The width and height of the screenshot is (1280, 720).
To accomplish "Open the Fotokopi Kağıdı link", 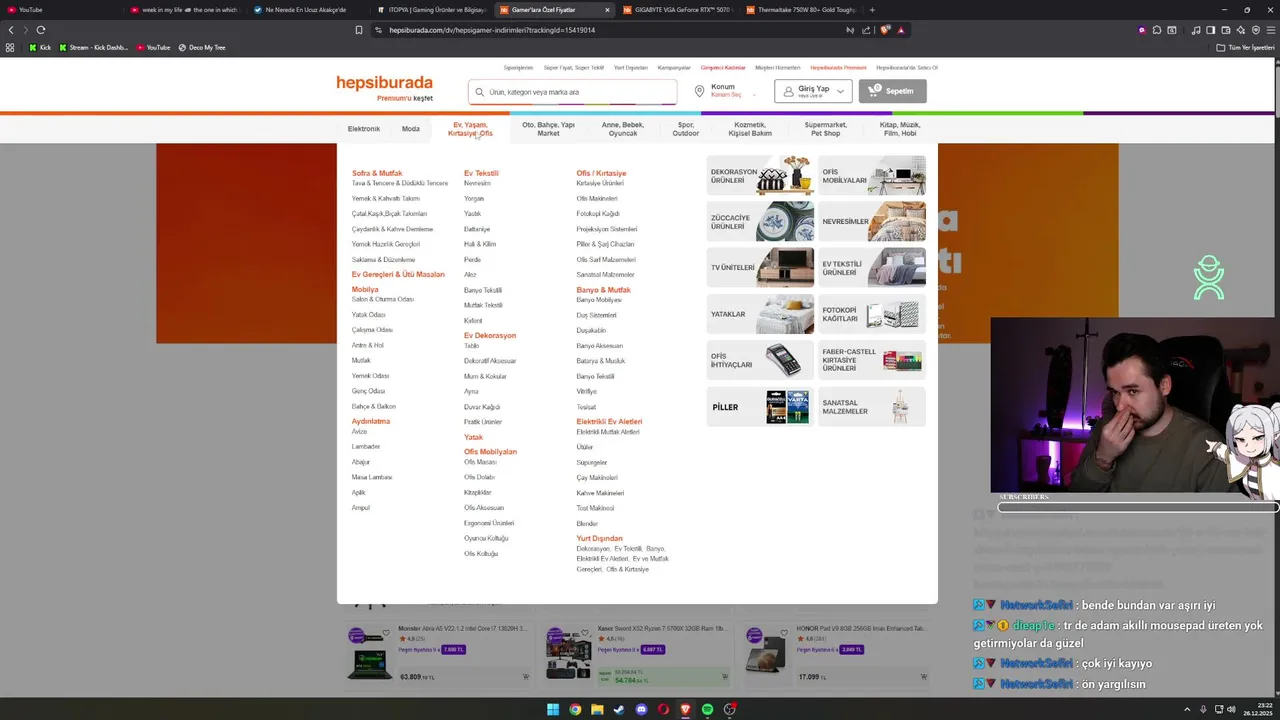I will [598, 214].
